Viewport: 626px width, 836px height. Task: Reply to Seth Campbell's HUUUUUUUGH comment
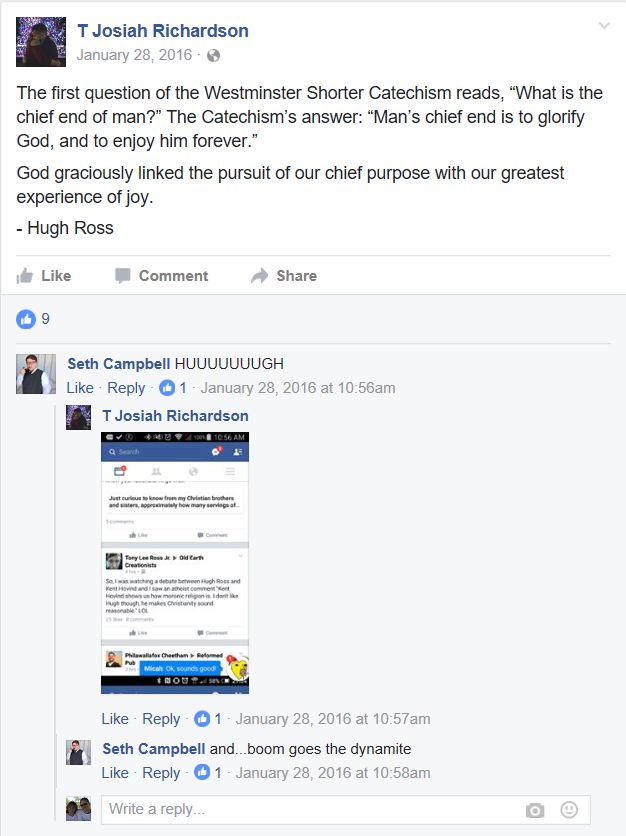coord(126,388)
